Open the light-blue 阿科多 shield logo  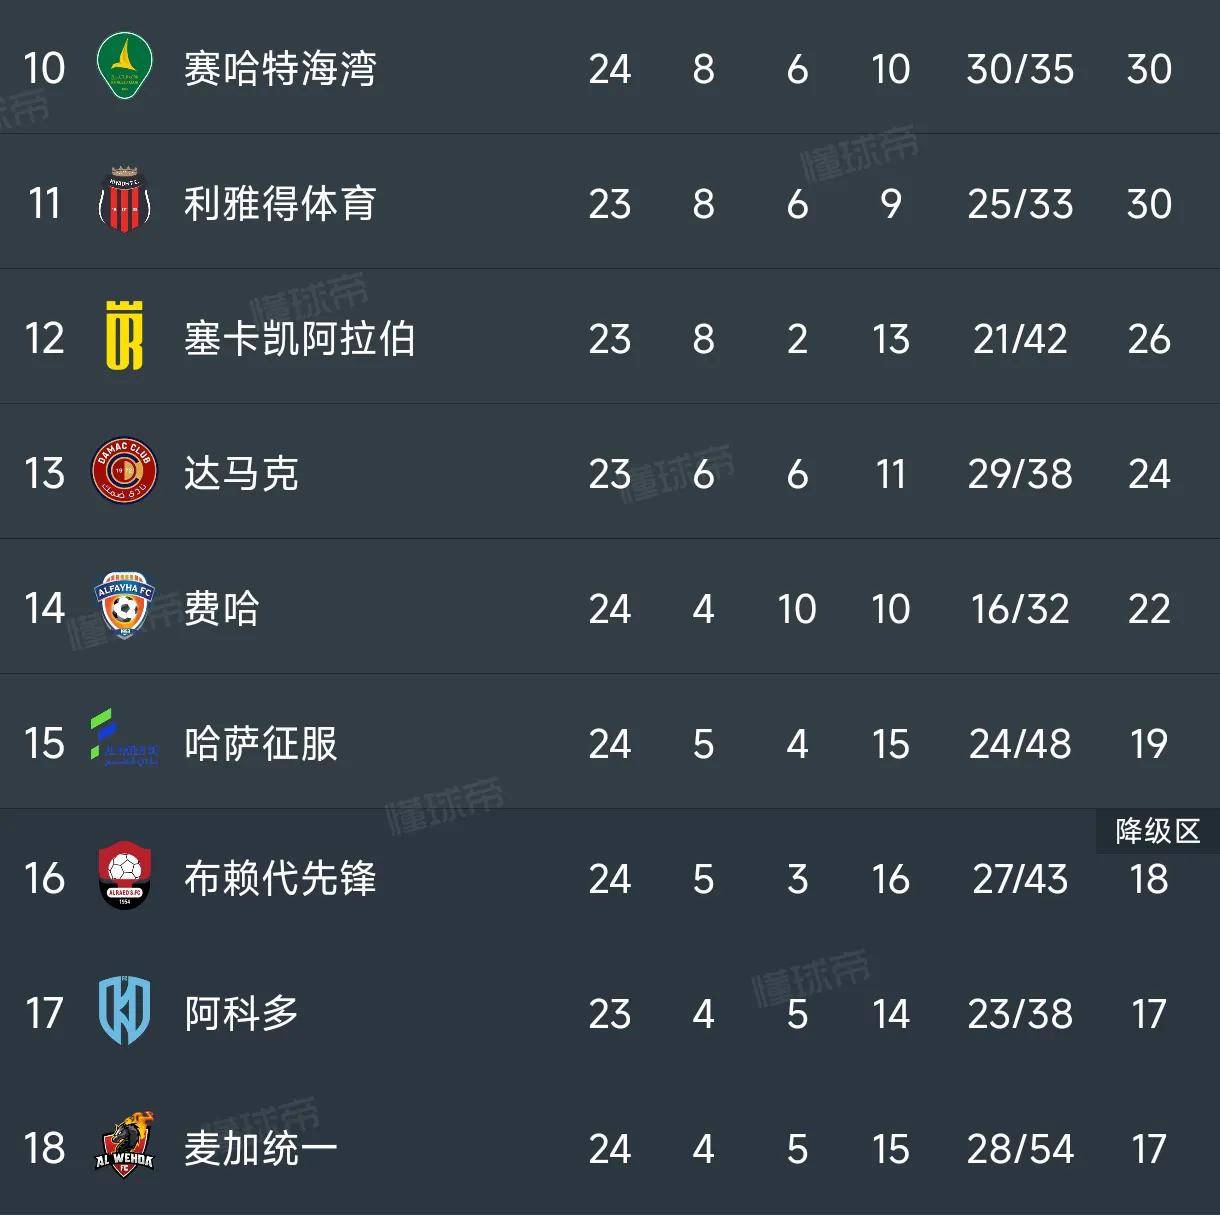(x=124, y=1011)
